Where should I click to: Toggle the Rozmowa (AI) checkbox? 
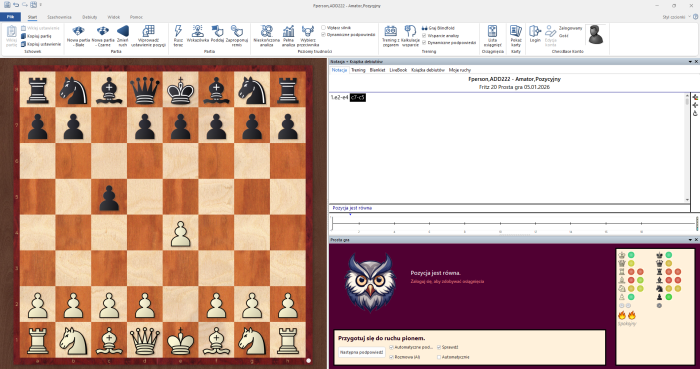(x=392, y=357)
